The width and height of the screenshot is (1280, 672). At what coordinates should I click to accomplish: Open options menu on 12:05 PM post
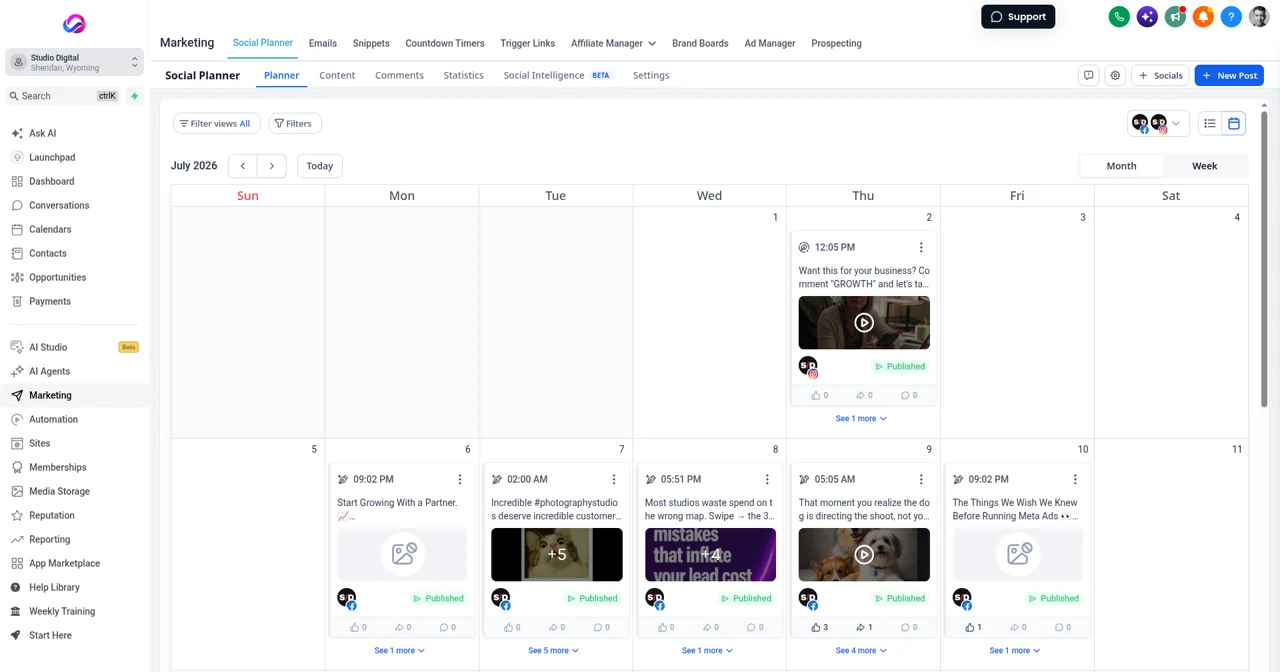tap(921, 247)
